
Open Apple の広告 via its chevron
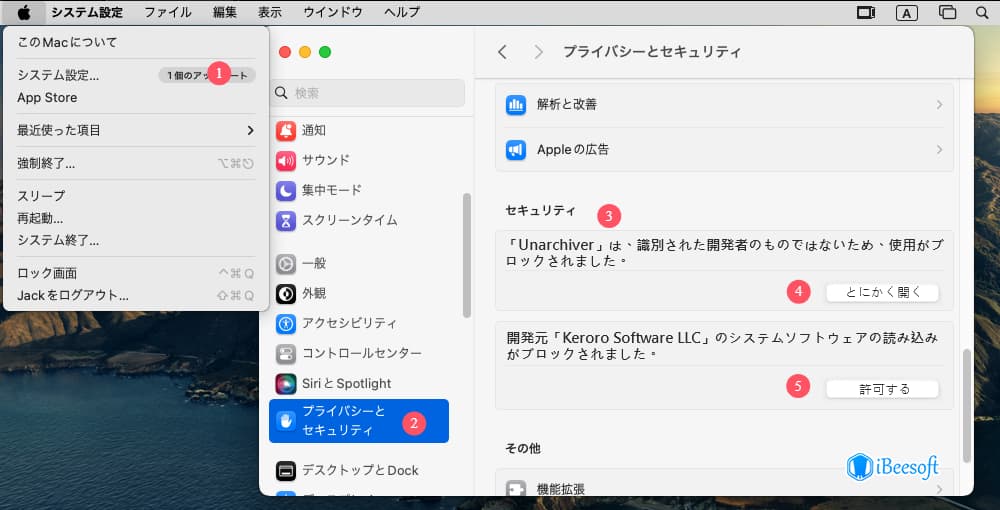pos(939,150)
